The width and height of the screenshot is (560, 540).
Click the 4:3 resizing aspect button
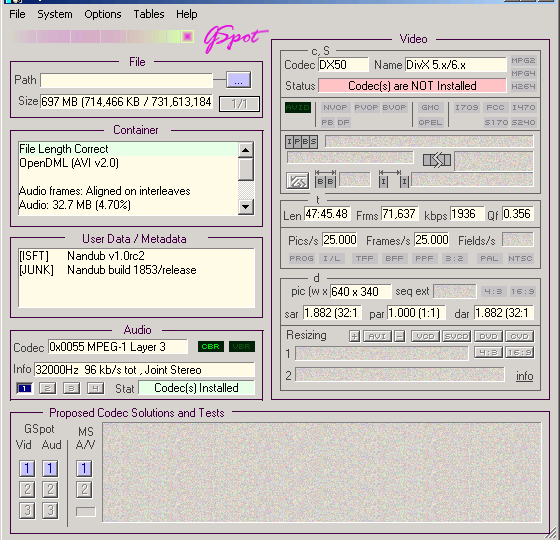(488, 352)
